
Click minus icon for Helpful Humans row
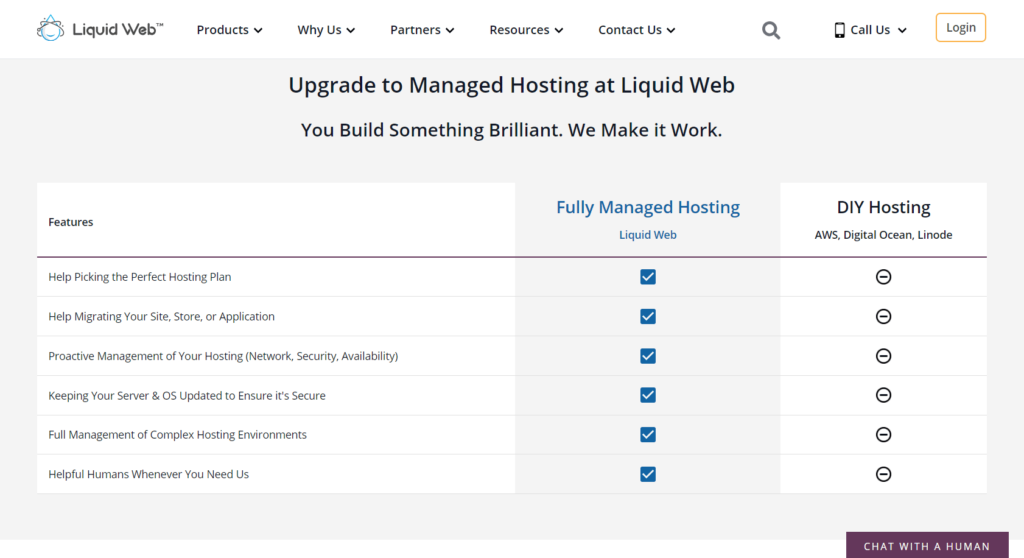click(883, 474)
